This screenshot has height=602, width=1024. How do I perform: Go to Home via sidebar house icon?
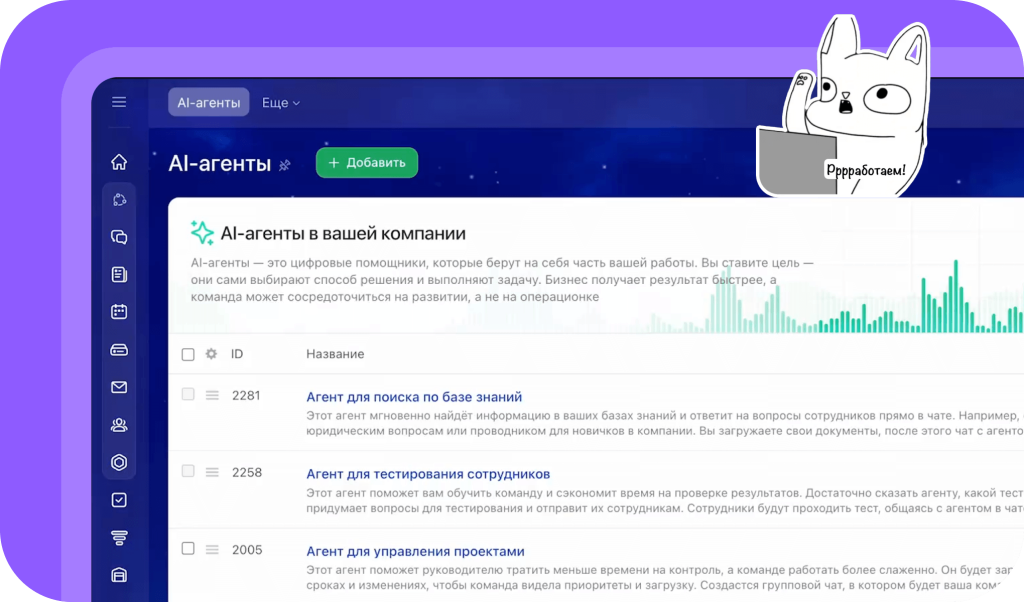coord(119,162)
